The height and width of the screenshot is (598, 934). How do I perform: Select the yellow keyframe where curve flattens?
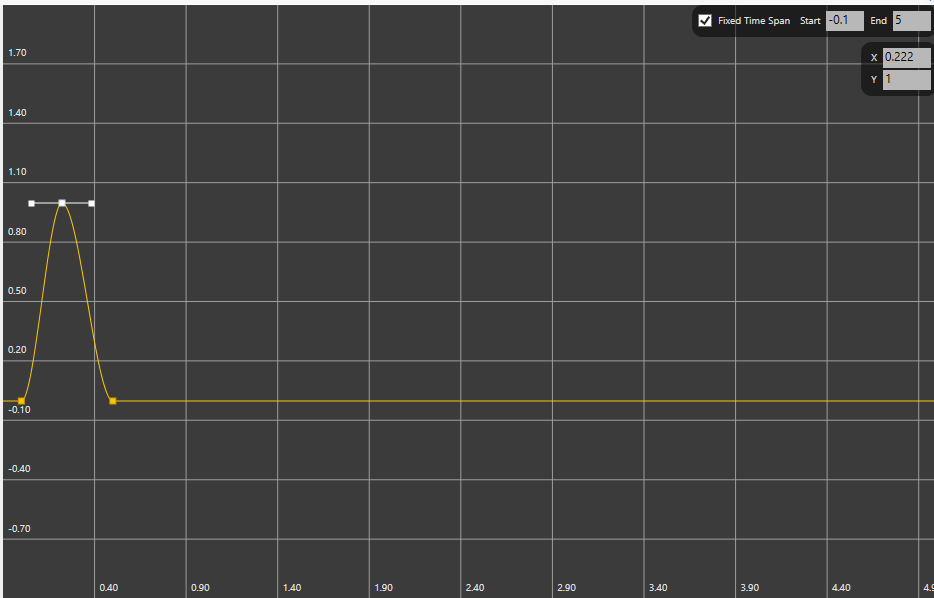click(x=113, y=401)
